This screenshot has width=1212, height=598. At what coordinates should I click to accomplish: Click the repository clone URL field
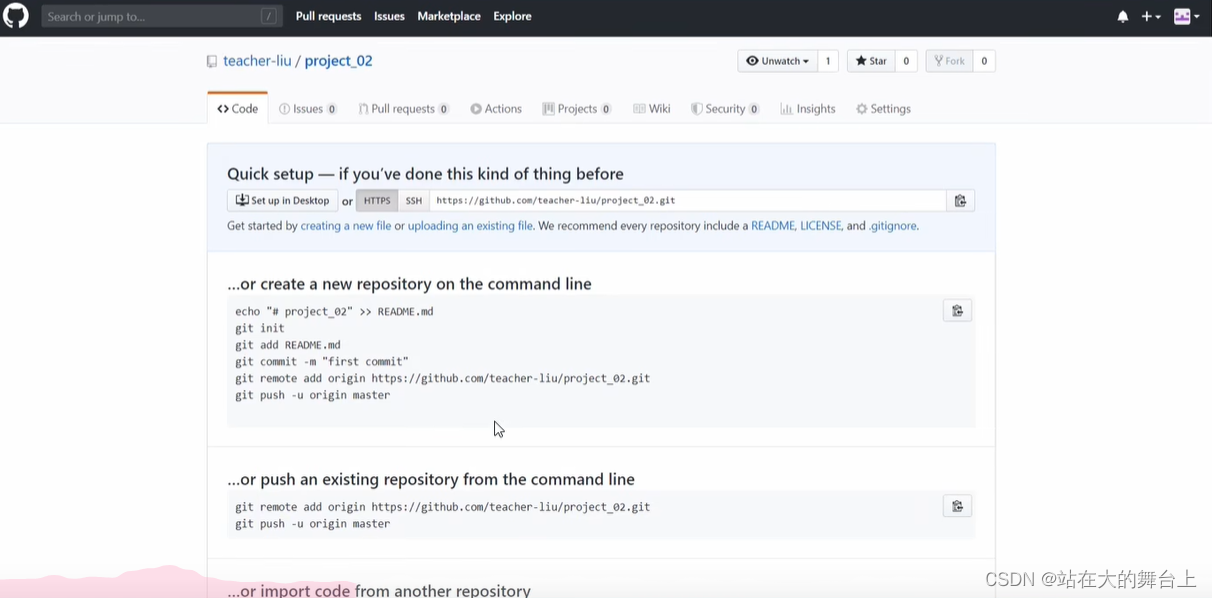688,201
